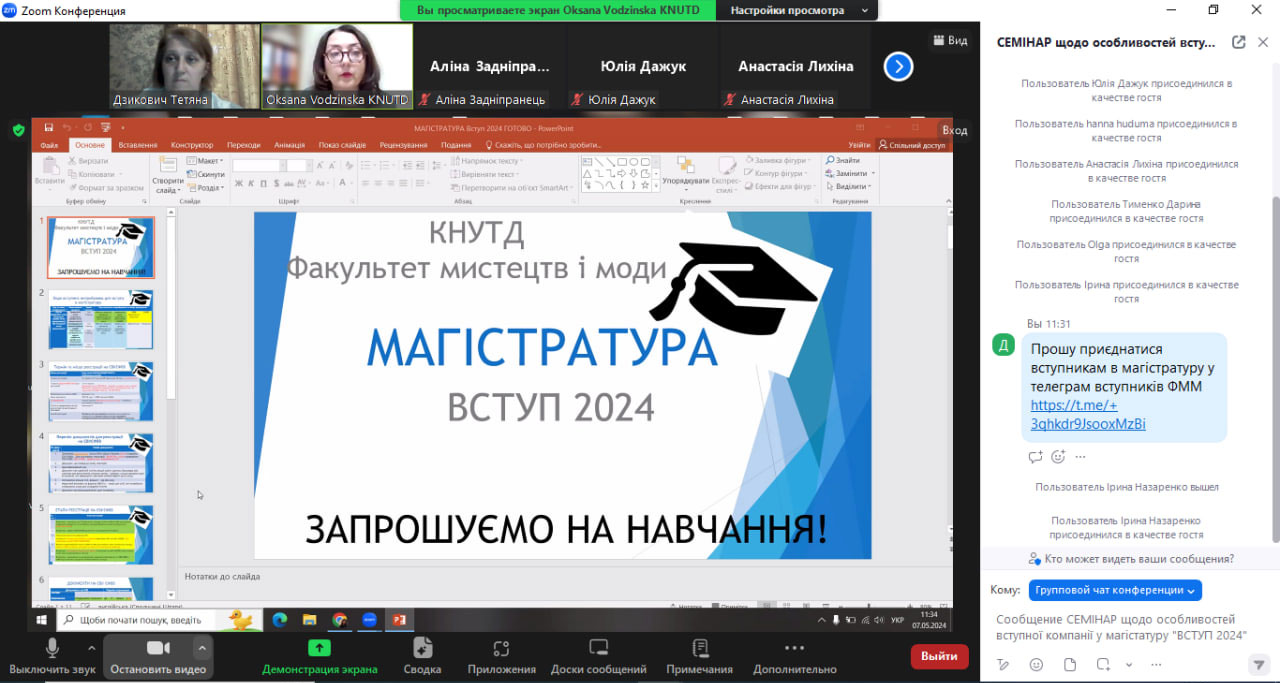Switch to the Показ слайдів ribbon tab
Image resolution: width=1280 pixels, height=683 pixels.
pyautogui.click(x=342, y=145)
